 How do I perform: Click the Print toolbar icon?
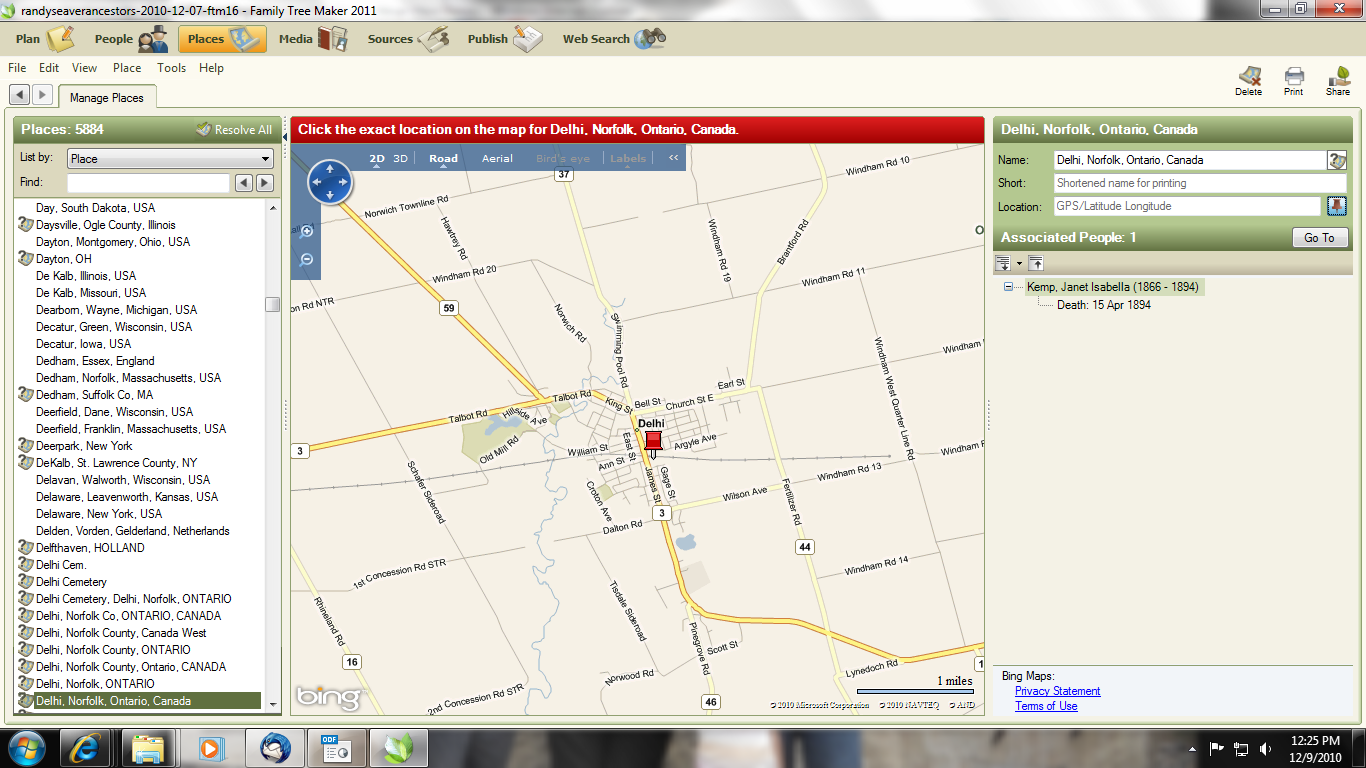(x=1294, y=81)
